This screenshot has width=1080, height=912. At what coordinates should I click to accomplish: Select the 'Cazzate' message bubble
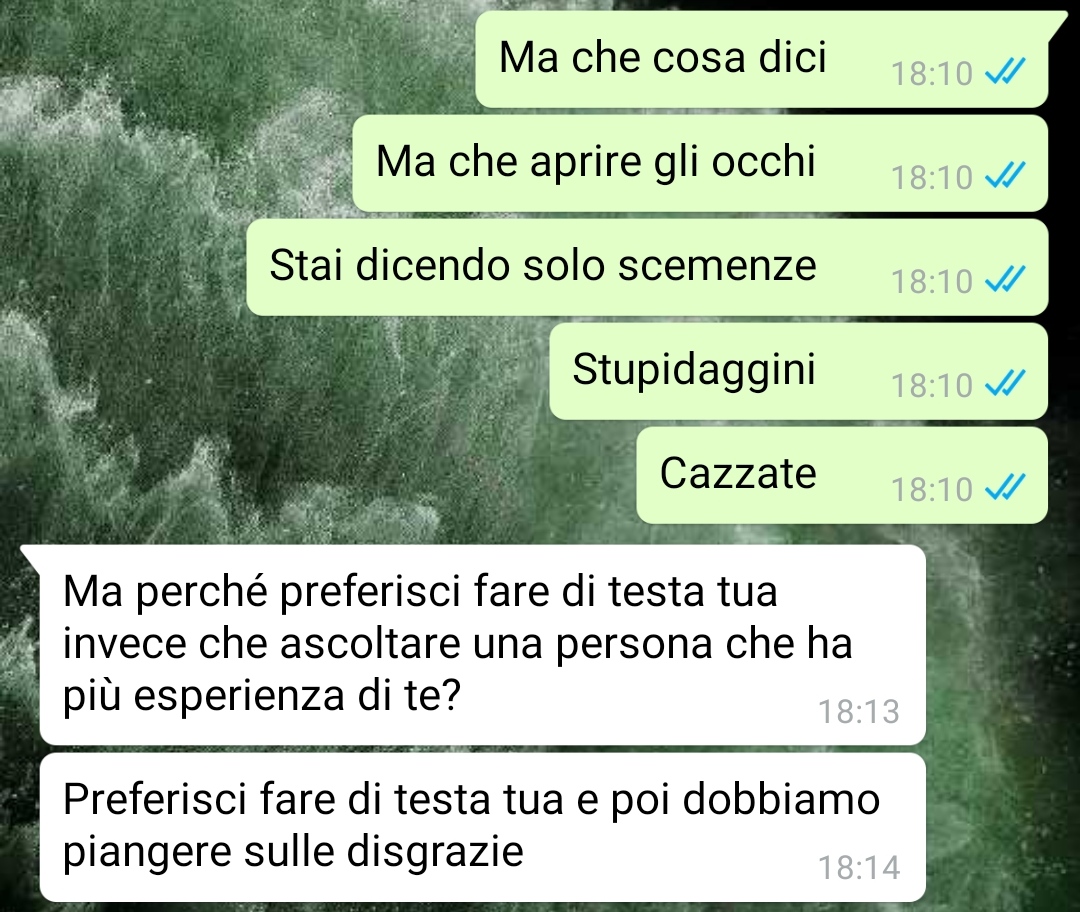[842, 475]
